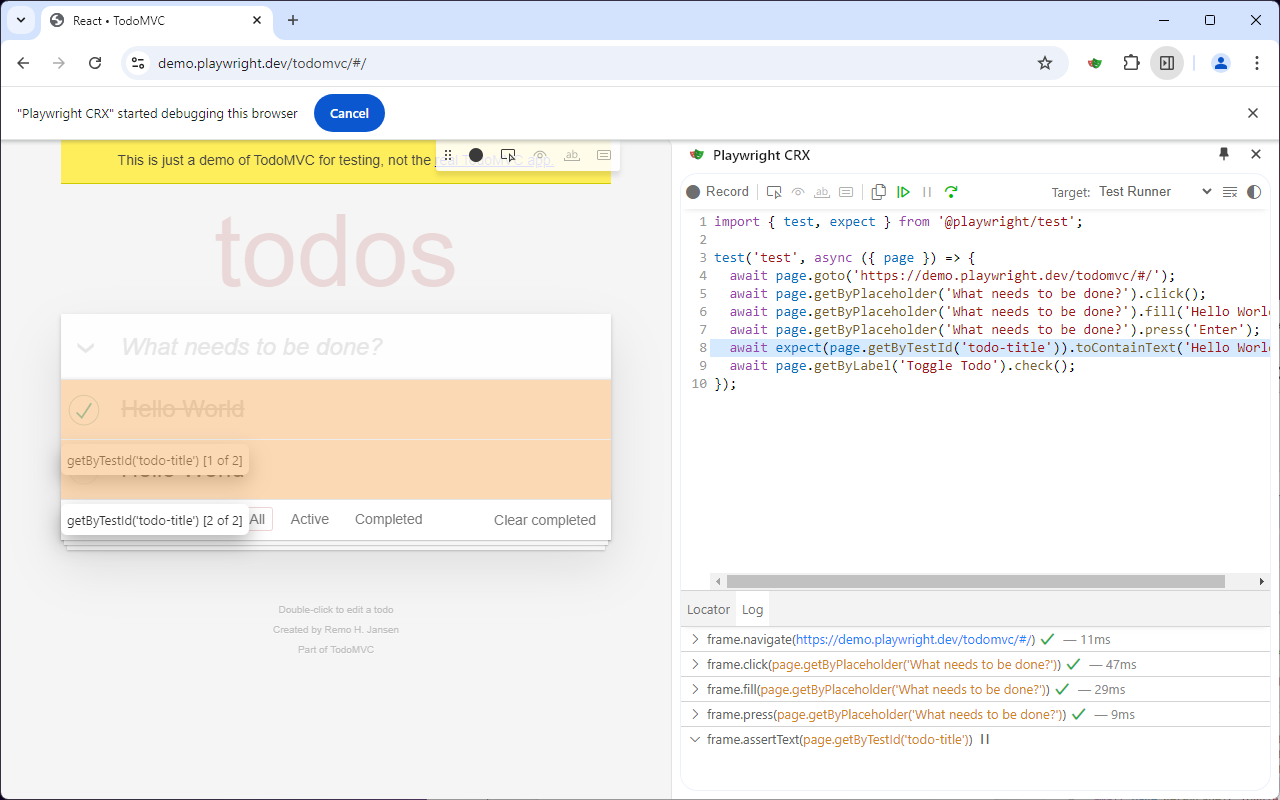Expand the frame.navigate log entry
1280x800 pixels.
[695, 640]
